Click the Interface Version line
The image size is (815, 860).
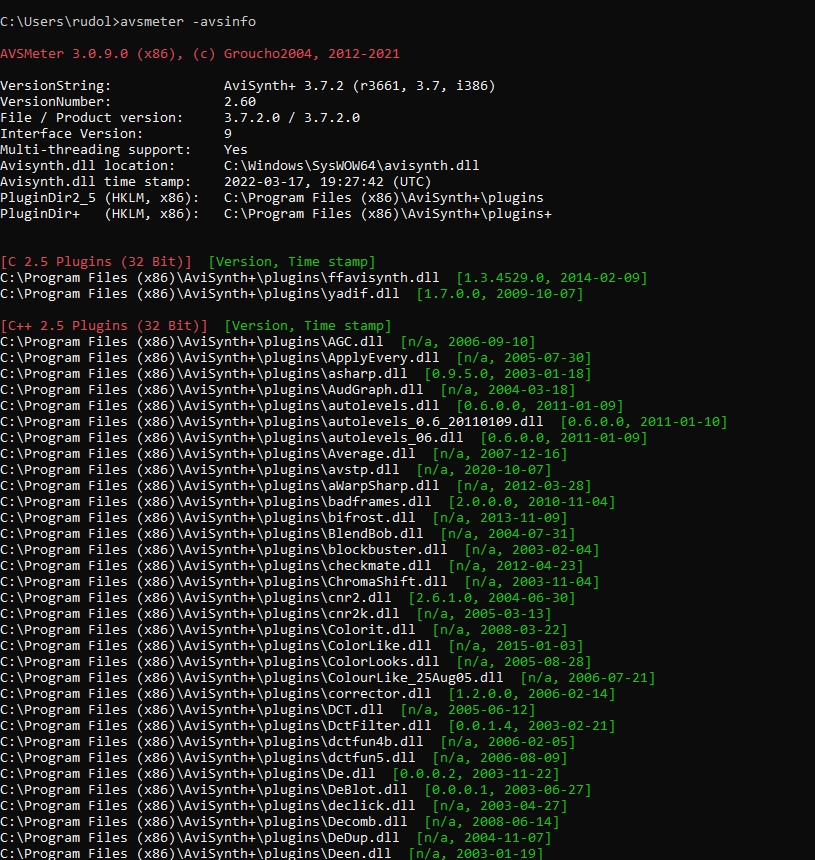116,134
